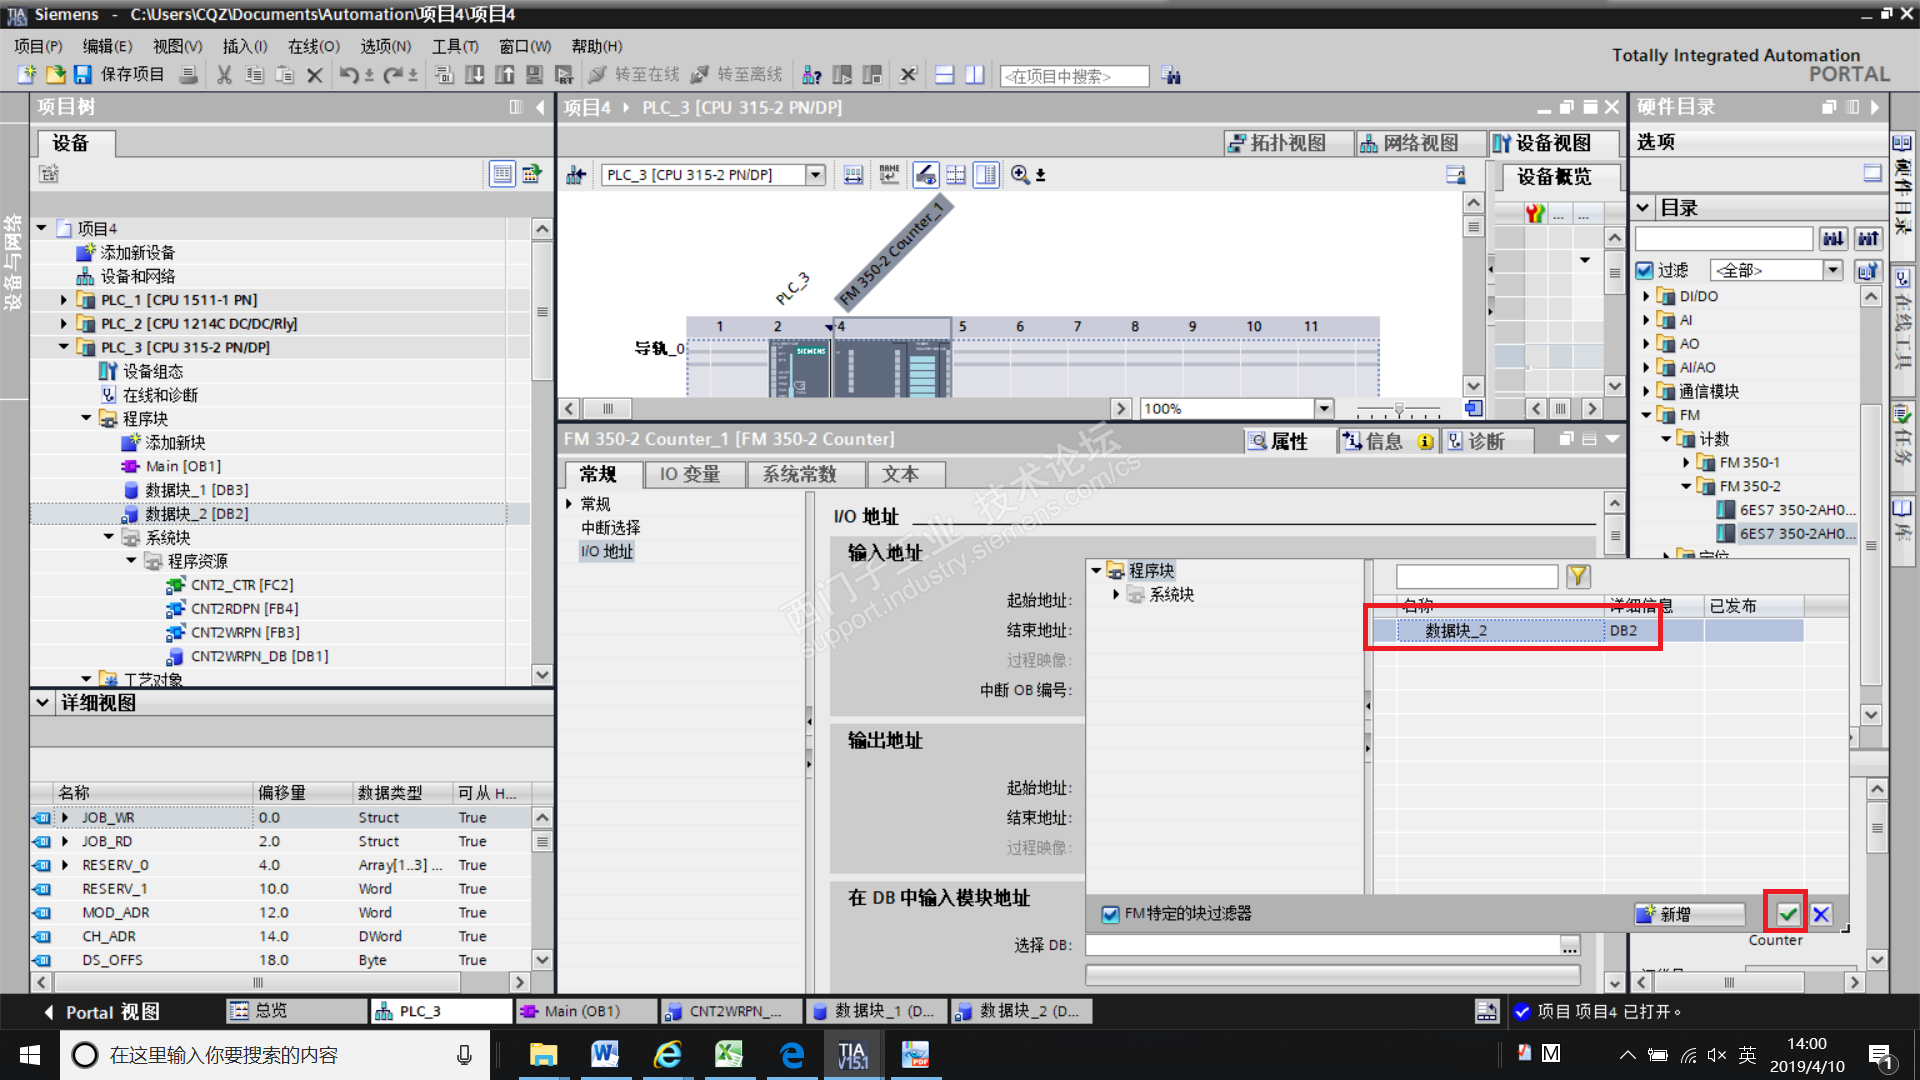Image resolution: width=1920 pixels, height=1080 pixels.
Task: Open the 100% zoom level dropdown
Action: click(1324, 408)
